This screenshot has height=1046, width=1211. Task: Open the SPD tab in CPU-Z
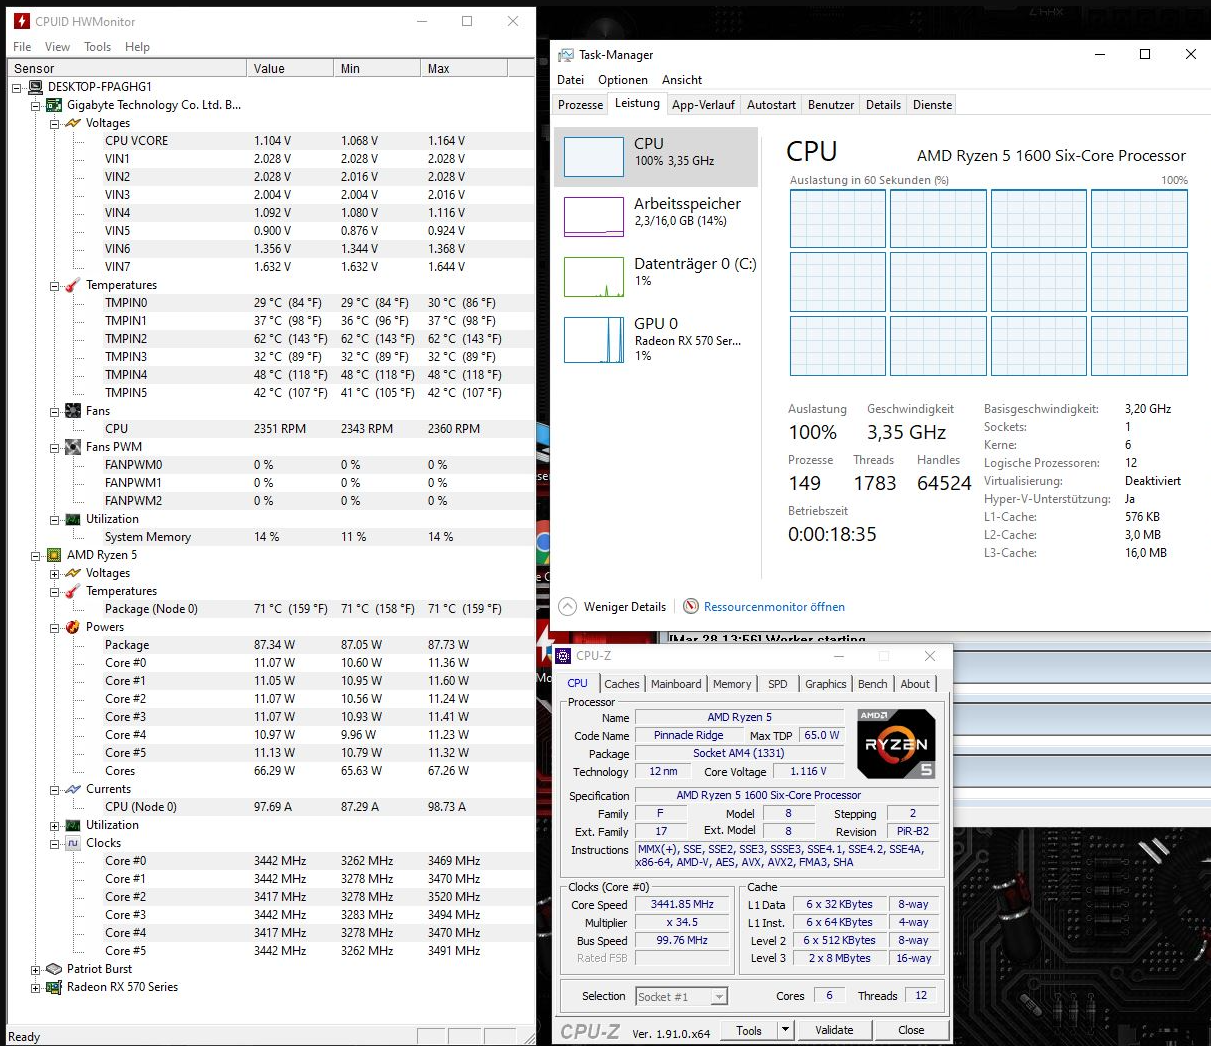778,684
